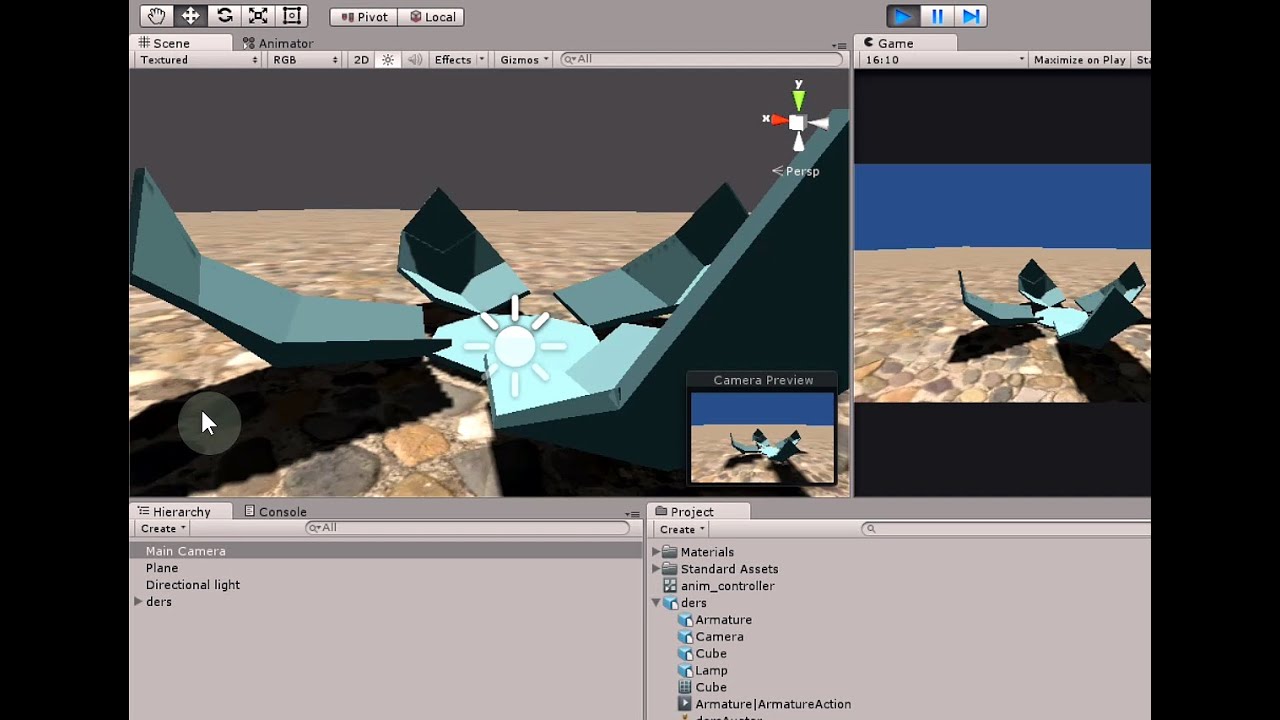Click the Step frame button
Image resolution: width=1280 pixels, height=720 pixels.
pos(971,16)
